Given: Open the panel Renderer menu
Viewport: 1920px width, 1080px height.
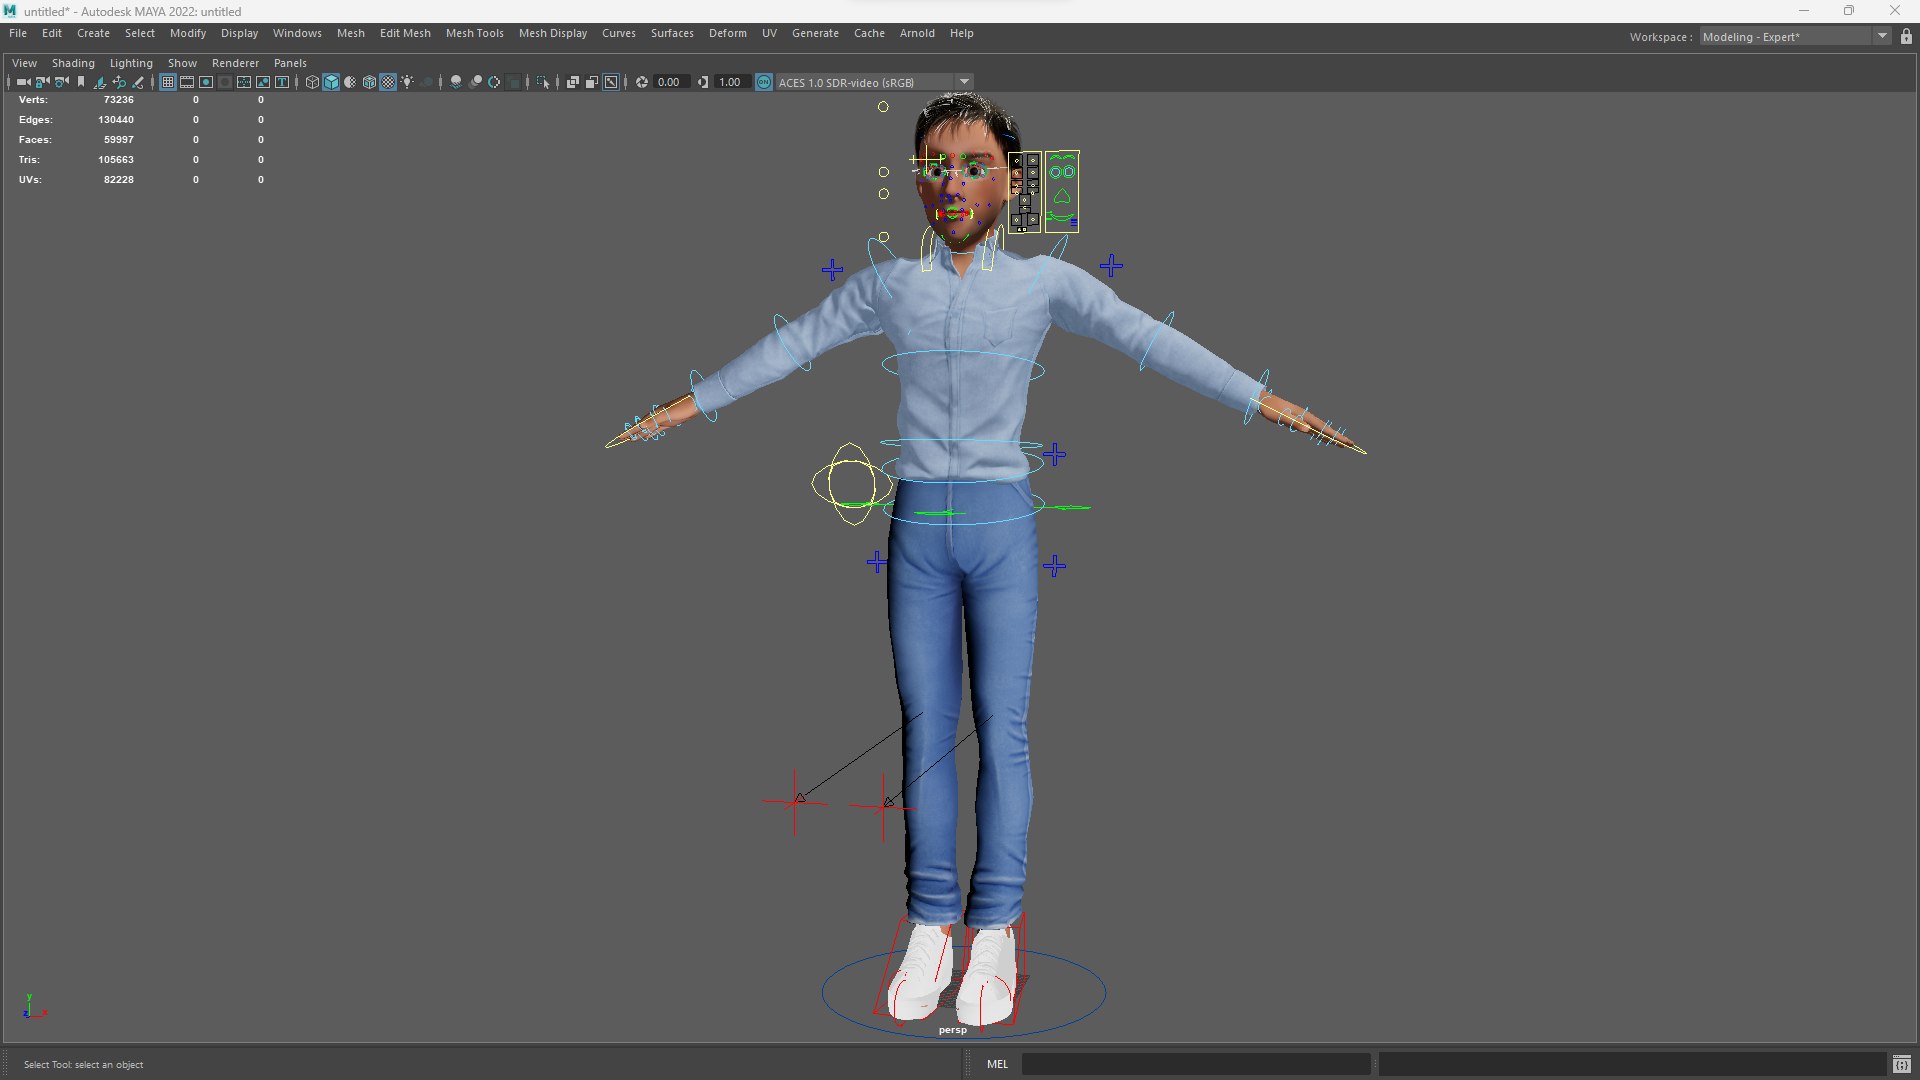Looking at the screenshot, I should 235,63.
